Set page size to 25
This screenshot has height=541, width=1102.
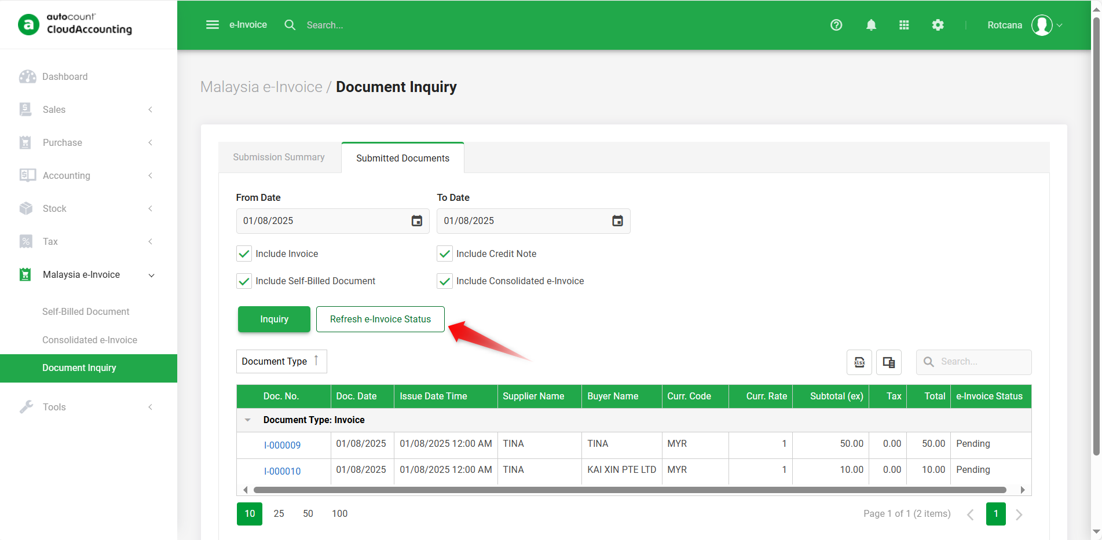tap(279, 514)
